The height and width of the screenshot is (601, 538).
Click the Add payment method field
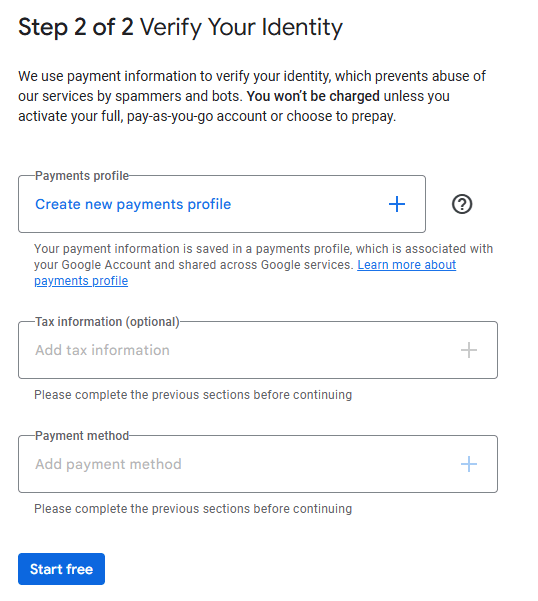(x=258, y=464)
